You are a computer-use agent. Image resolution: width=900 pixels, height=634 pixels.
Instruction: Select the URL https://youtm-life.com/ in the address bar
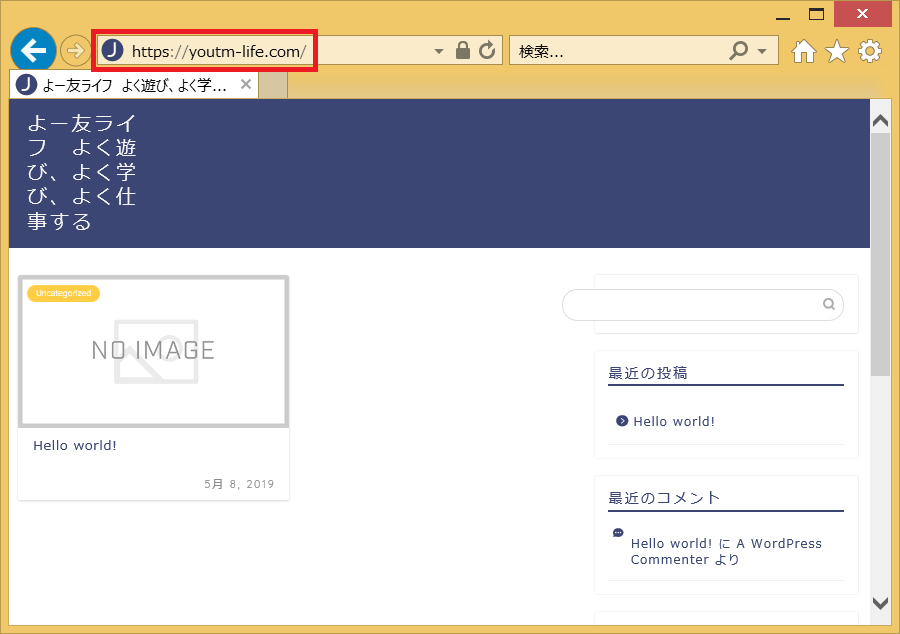click(x=219, y=52)
